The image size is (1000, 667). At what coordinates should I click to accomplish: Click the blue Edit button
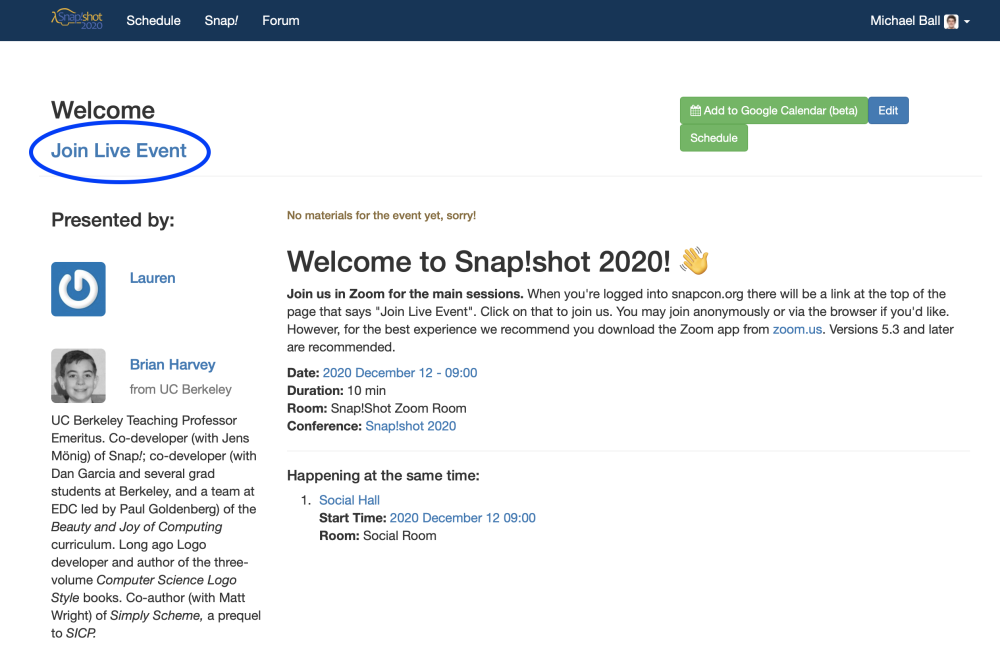tap(888, 110)
